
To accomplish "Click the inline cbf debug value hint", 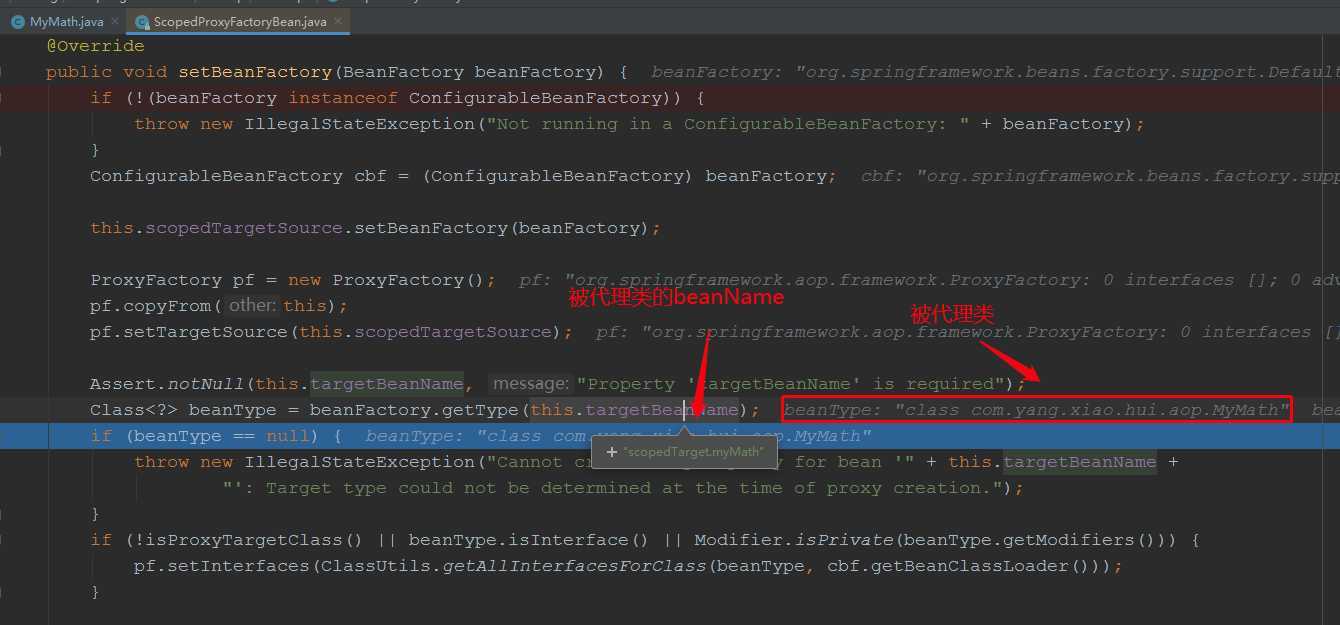I will click(1100, 176).
